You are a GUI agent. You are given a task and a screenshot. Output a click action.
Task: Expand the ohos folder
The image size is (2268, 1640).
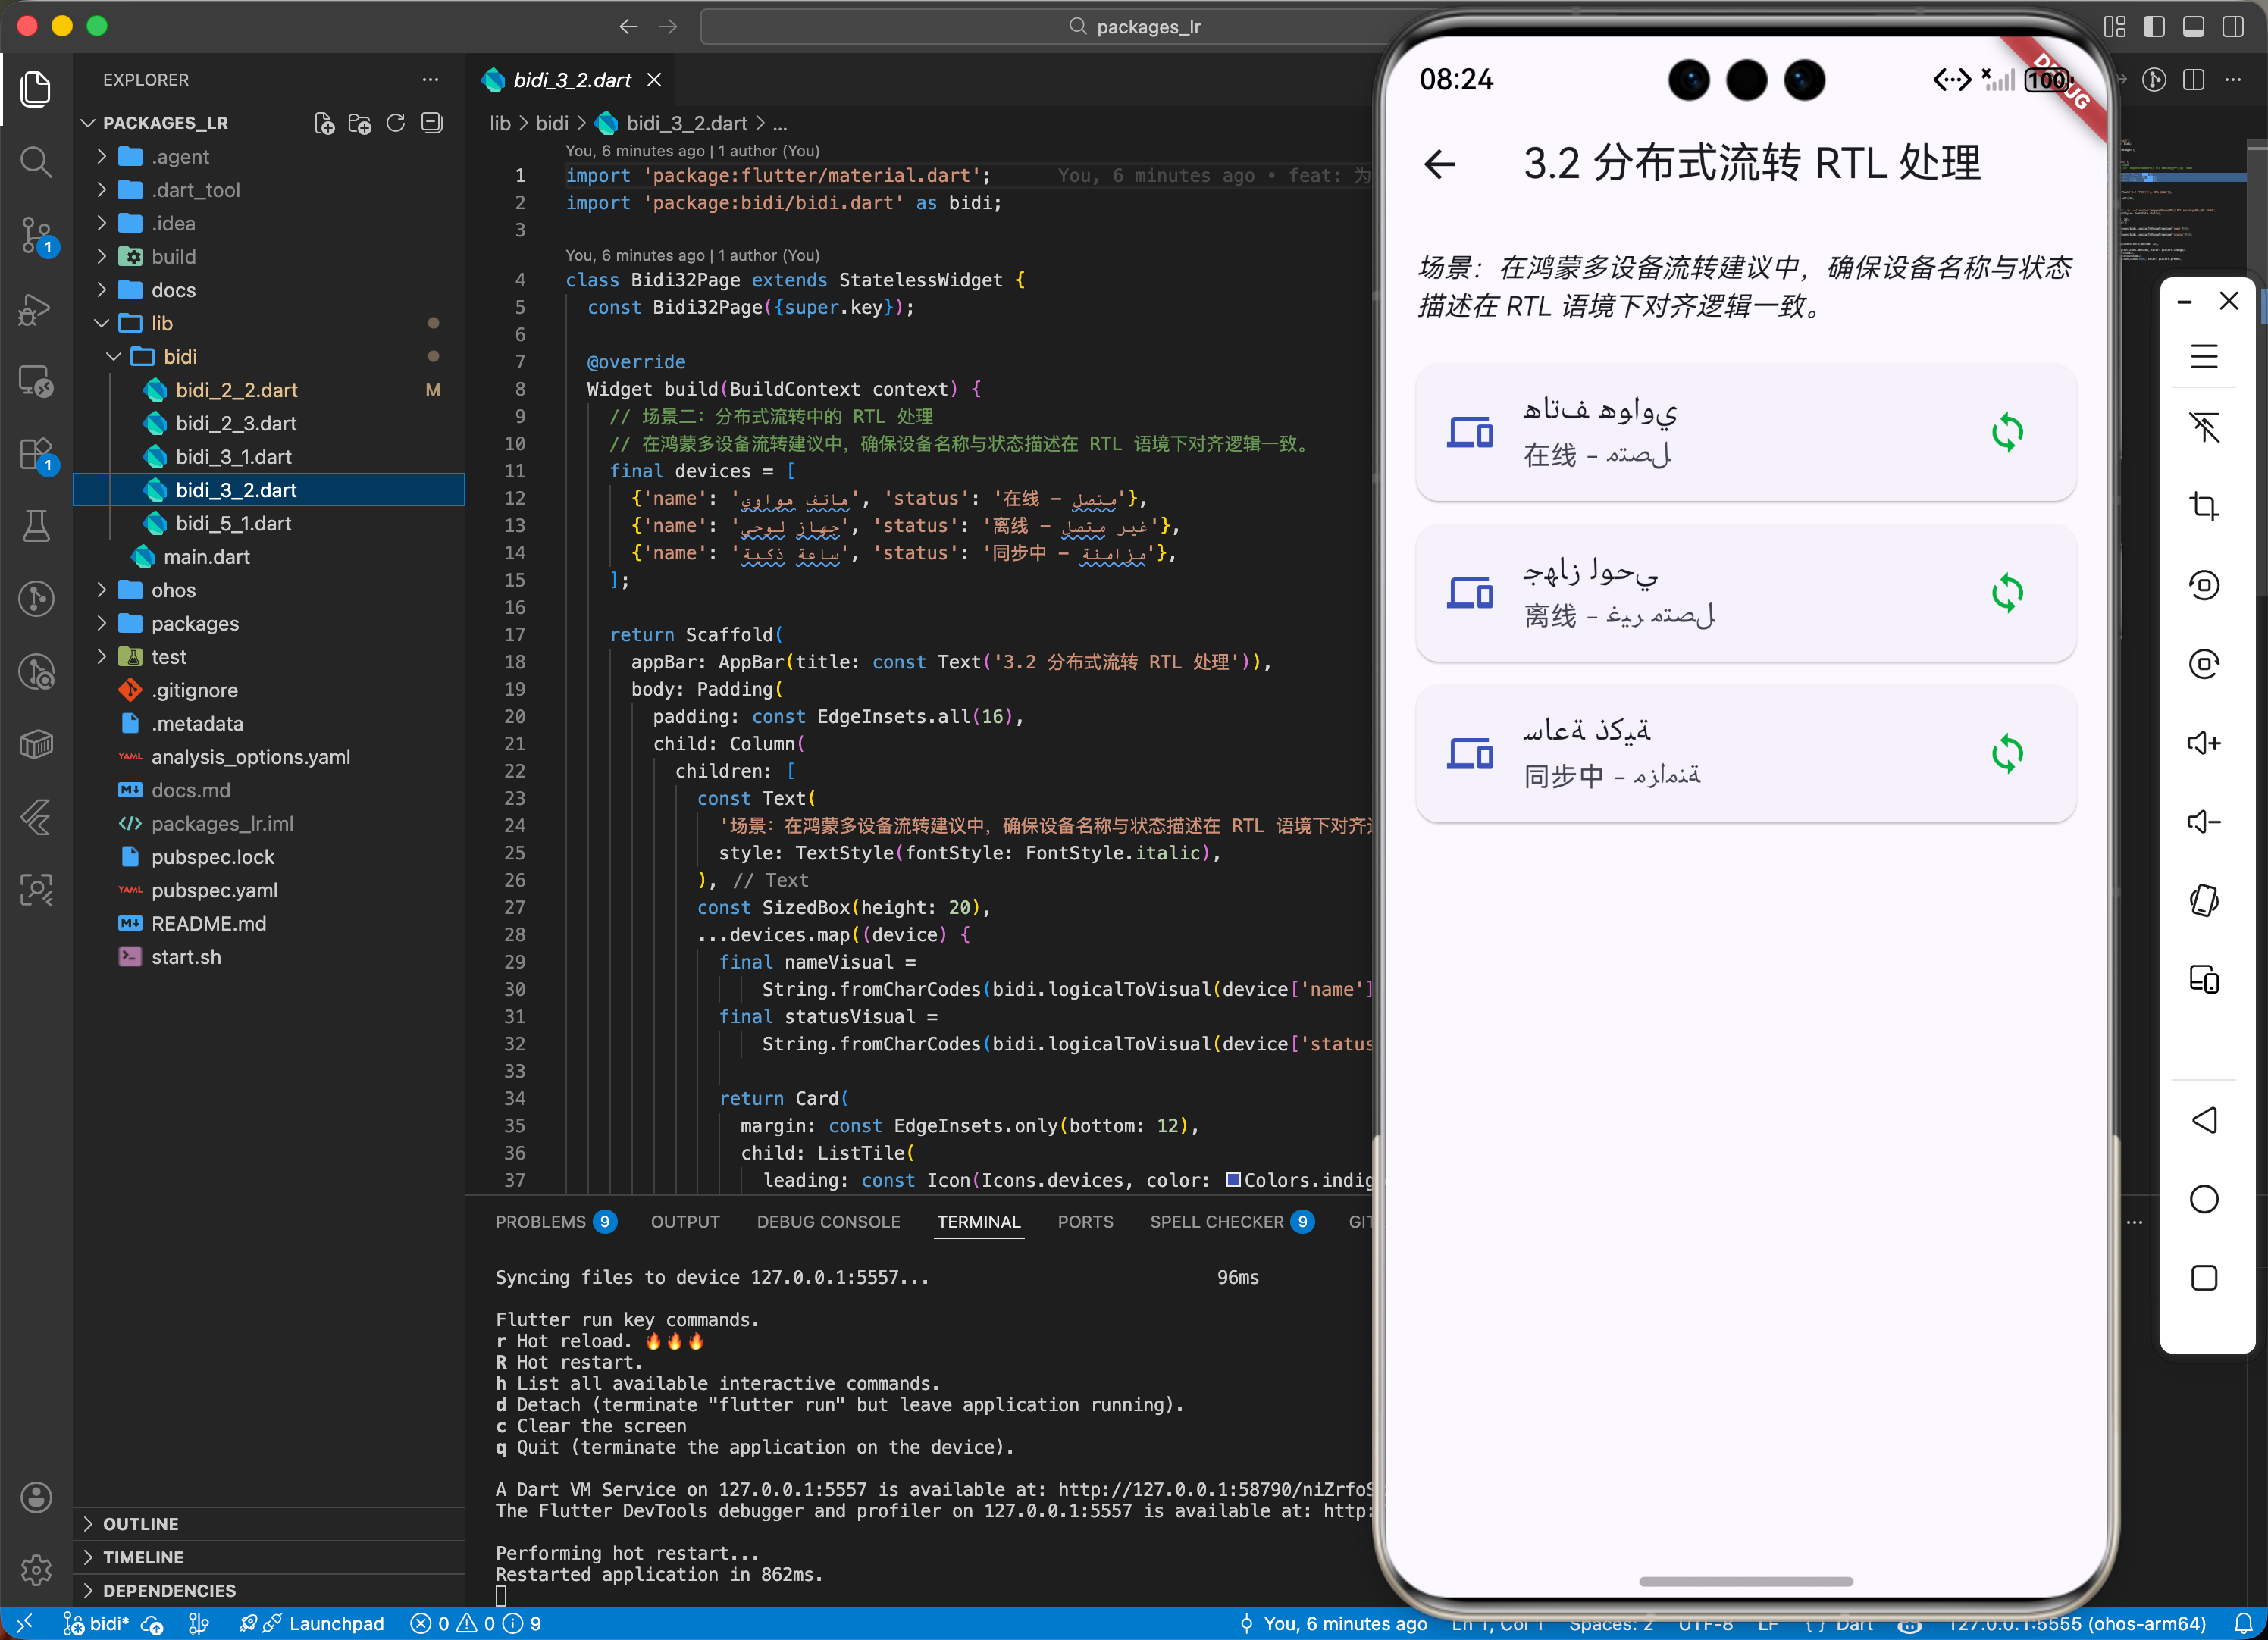(173, 590)
